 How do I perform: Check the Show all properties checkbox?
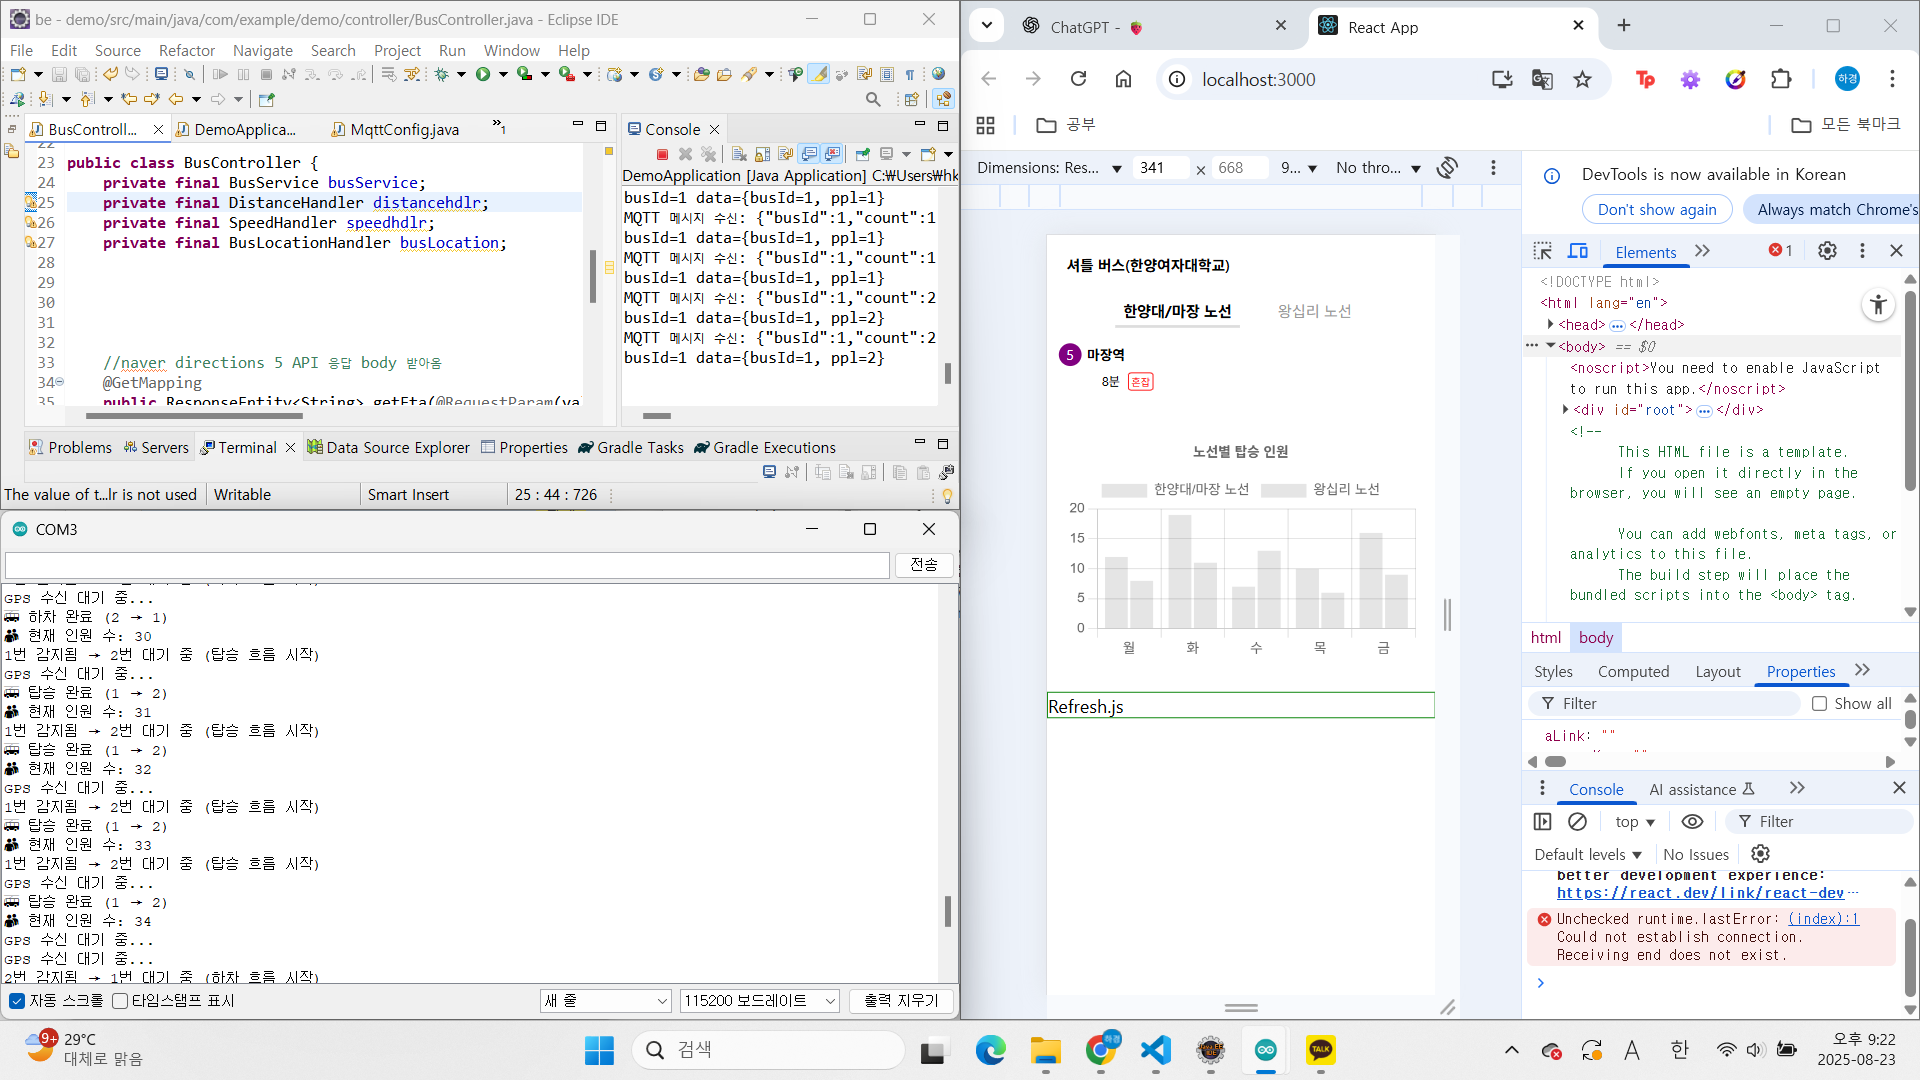[1820, 704]
